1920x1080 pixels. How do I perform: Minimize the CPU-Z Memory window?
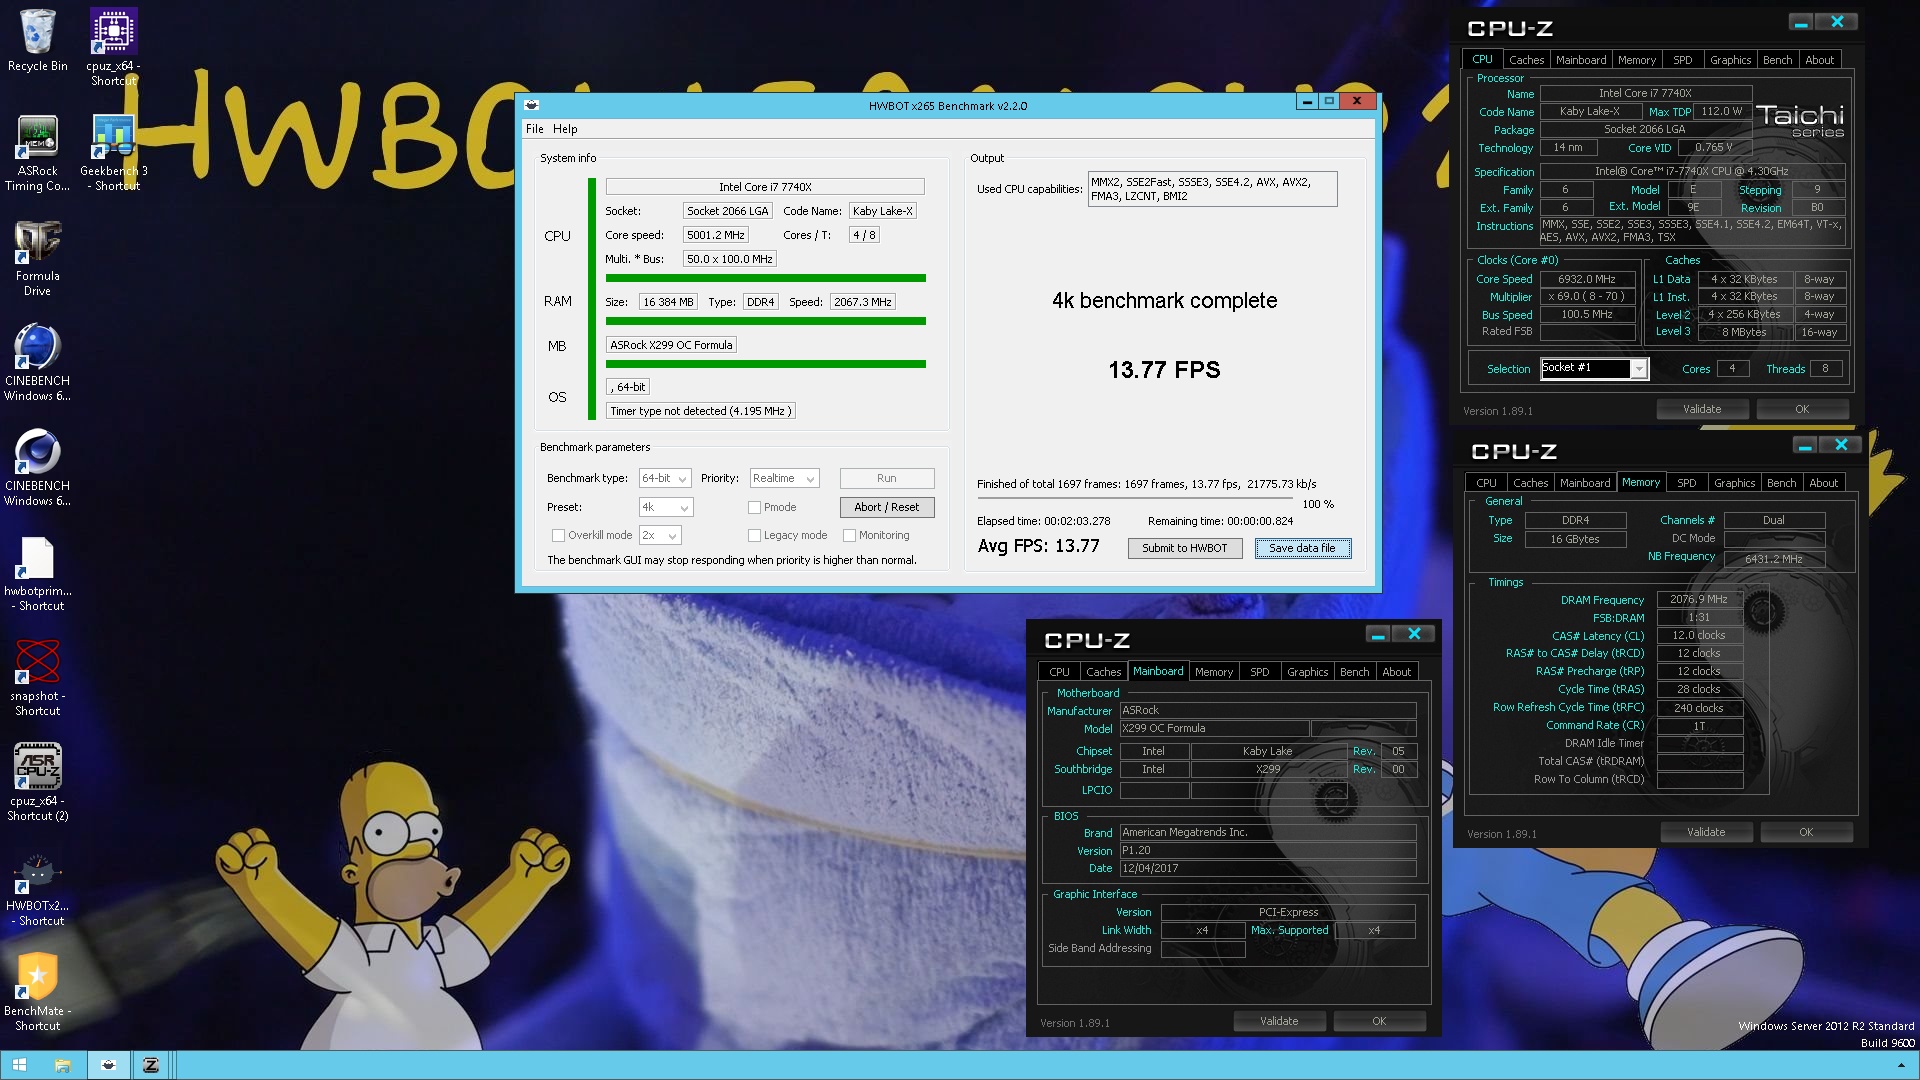point(1805,445)
